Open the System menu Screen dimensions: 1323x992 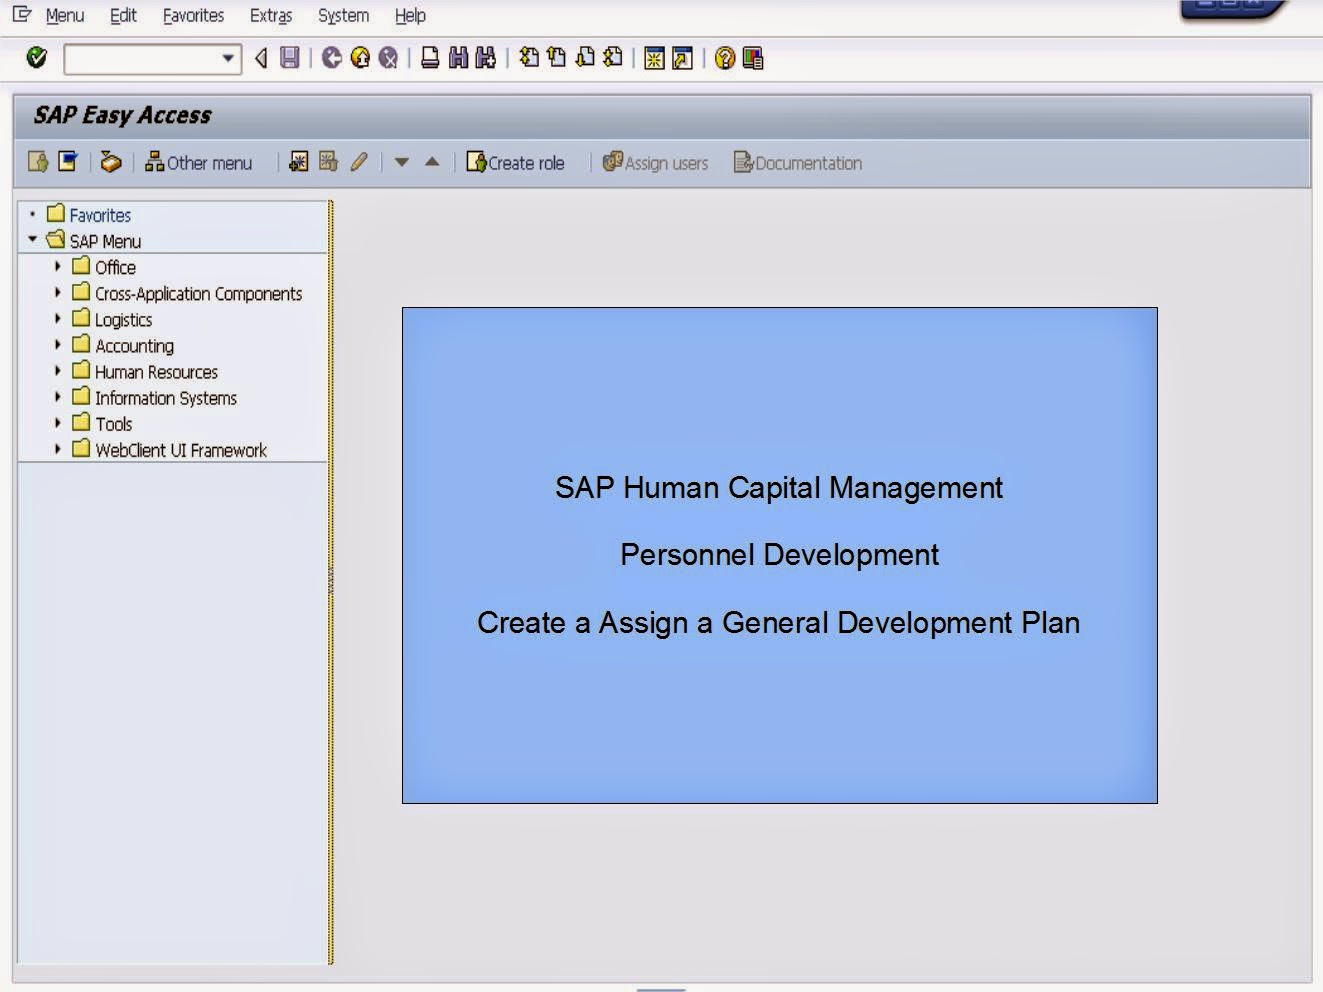coord(342,15)
